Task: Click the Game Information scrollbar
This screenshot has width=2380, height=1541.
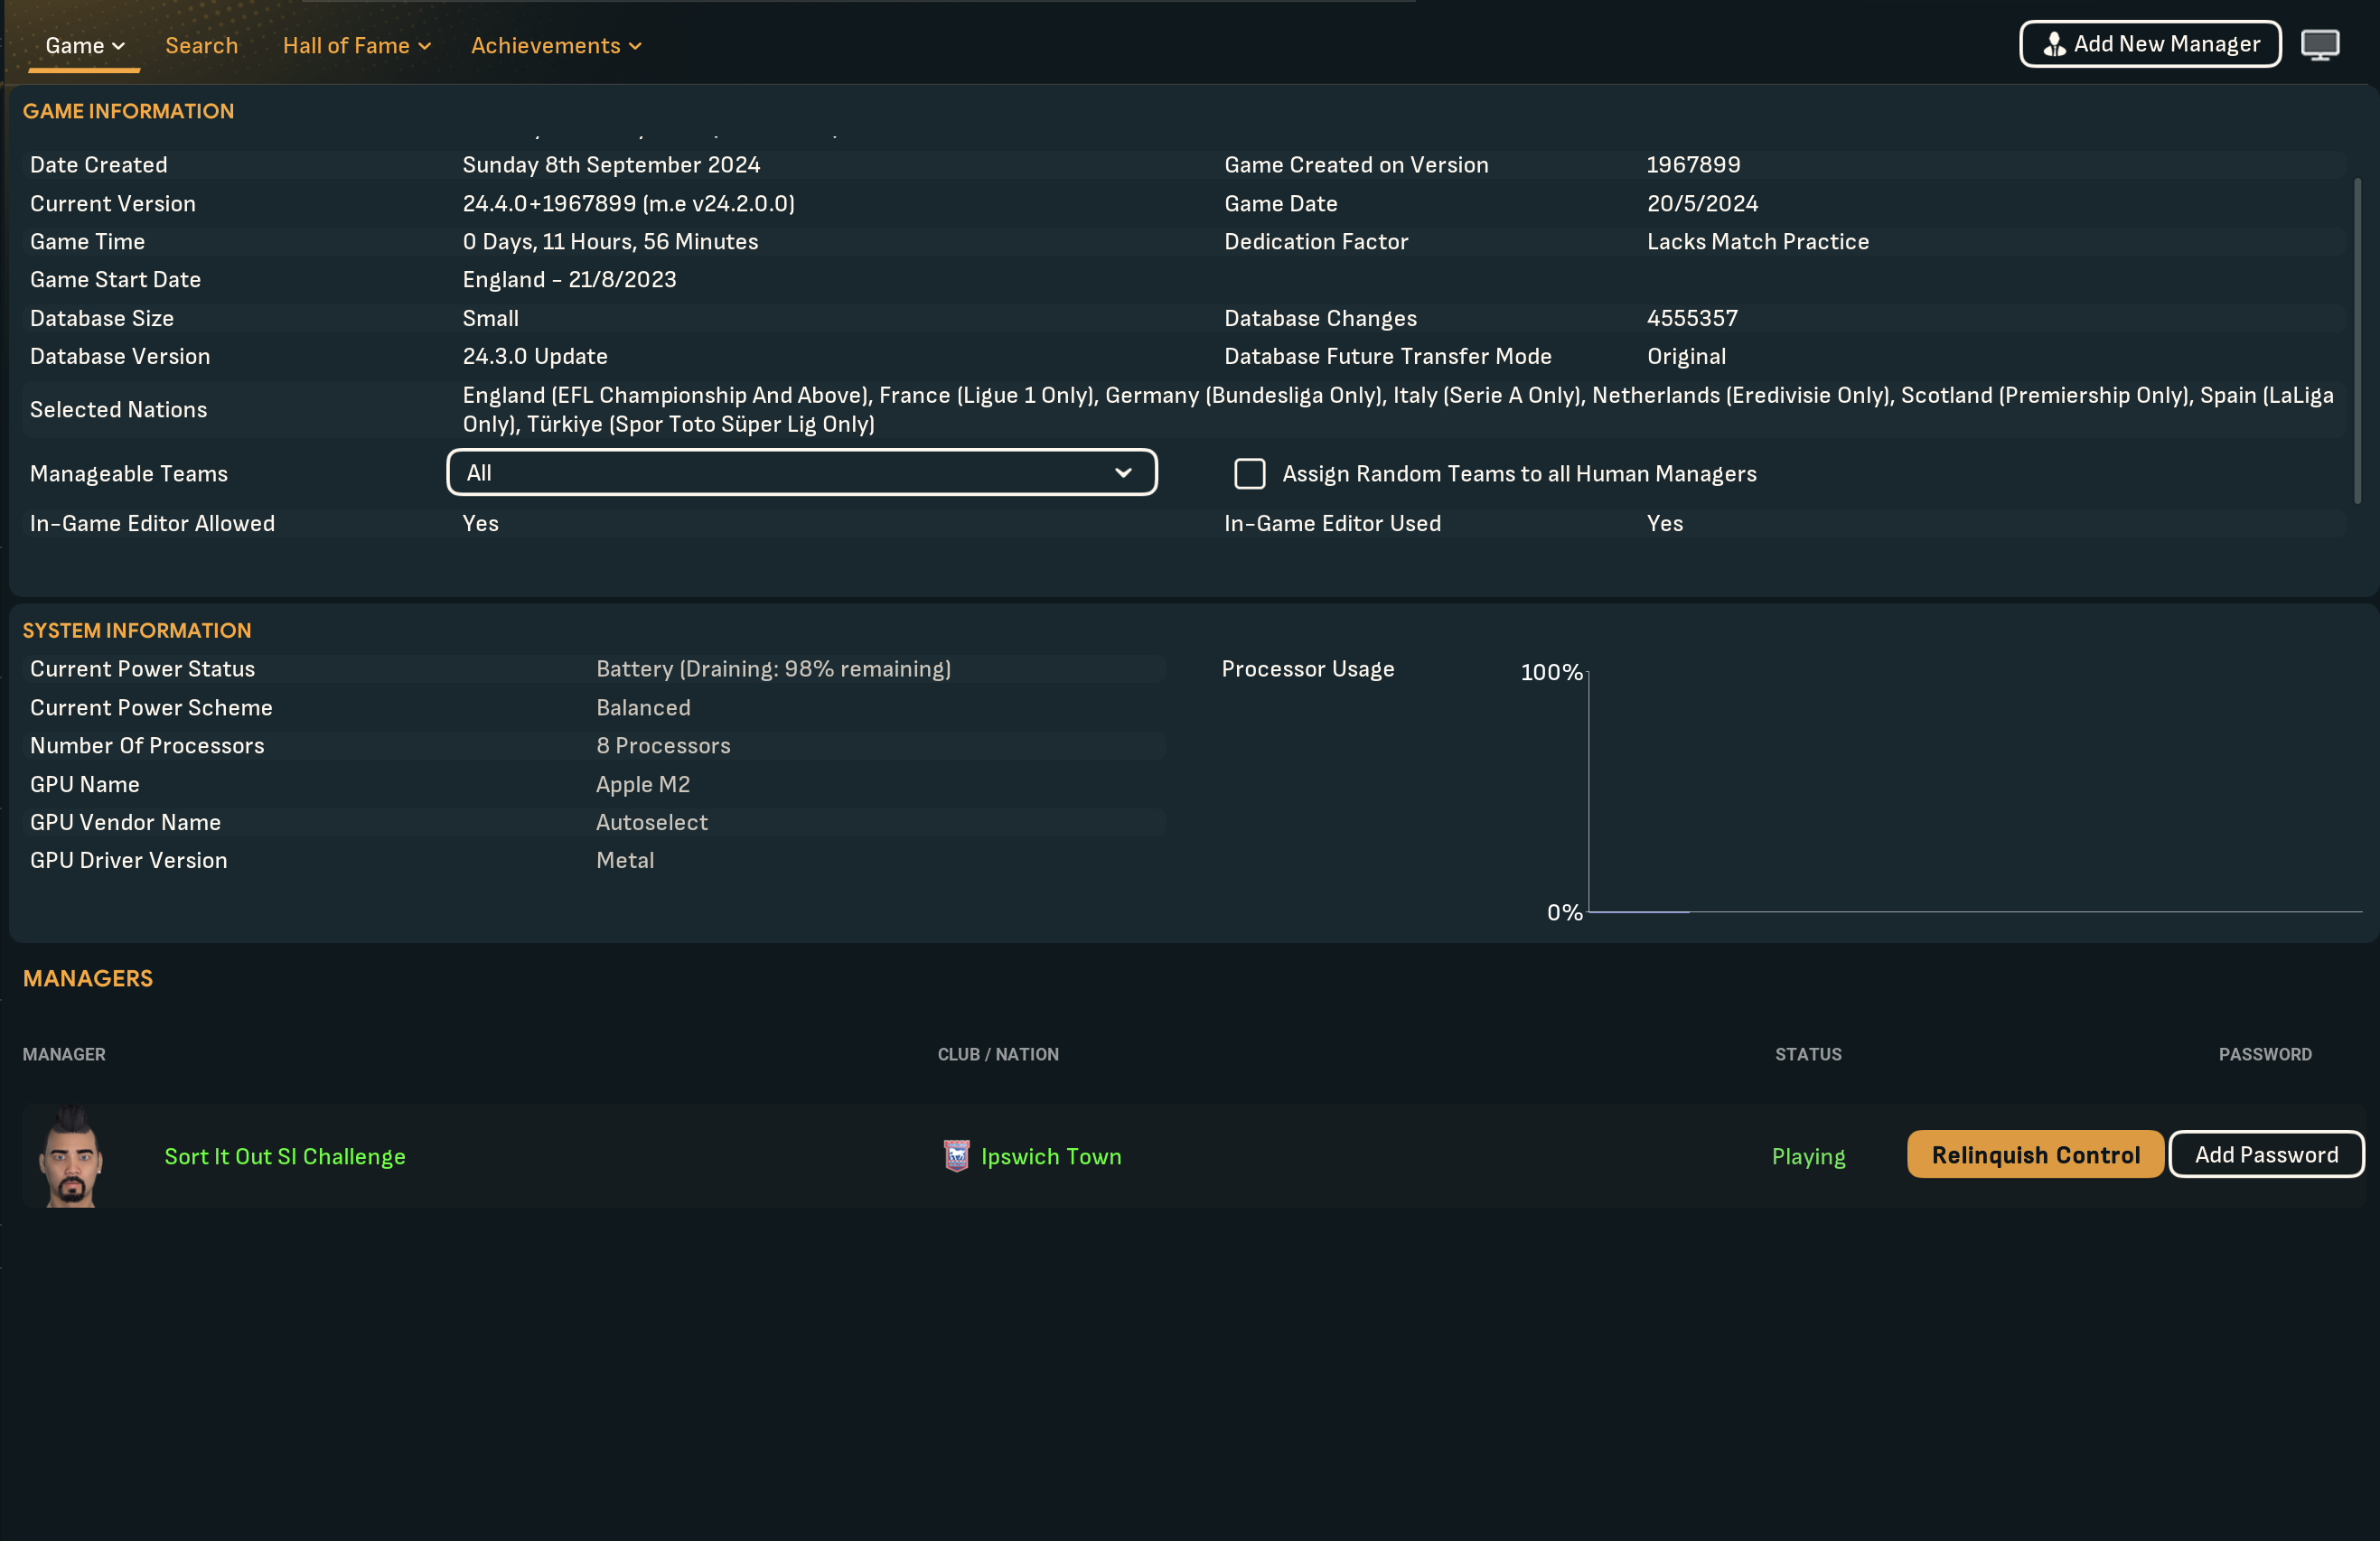Action: [2357, 340]
